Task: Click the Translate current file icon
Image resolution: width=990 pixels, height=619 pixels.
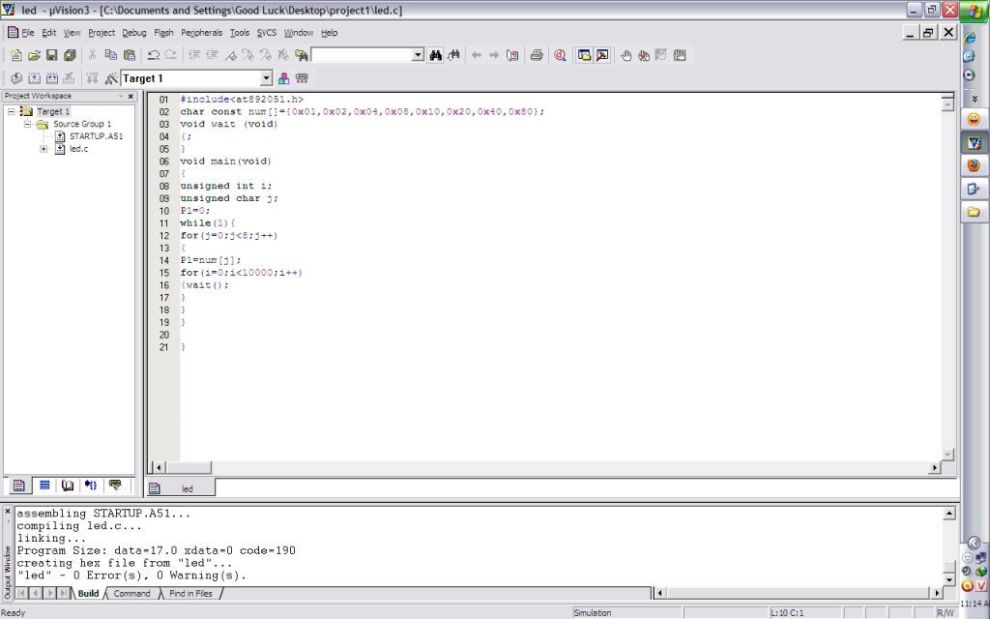Action: [16, 78]
